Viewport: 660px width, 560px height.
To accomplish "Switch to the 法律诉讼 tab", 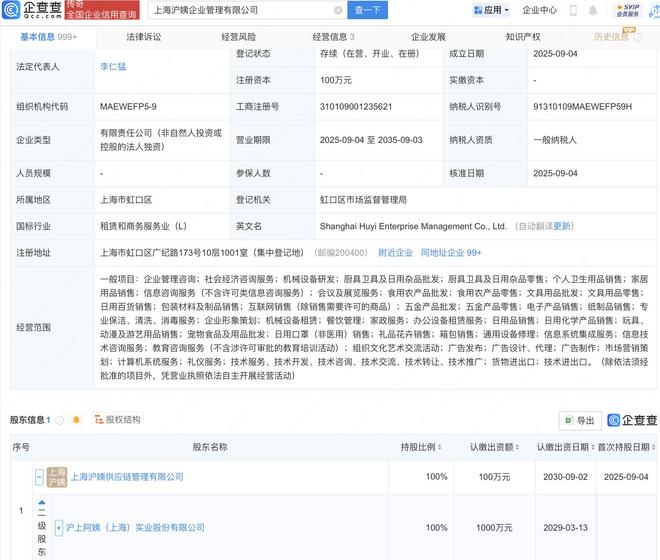I will [x=144, y=37].
